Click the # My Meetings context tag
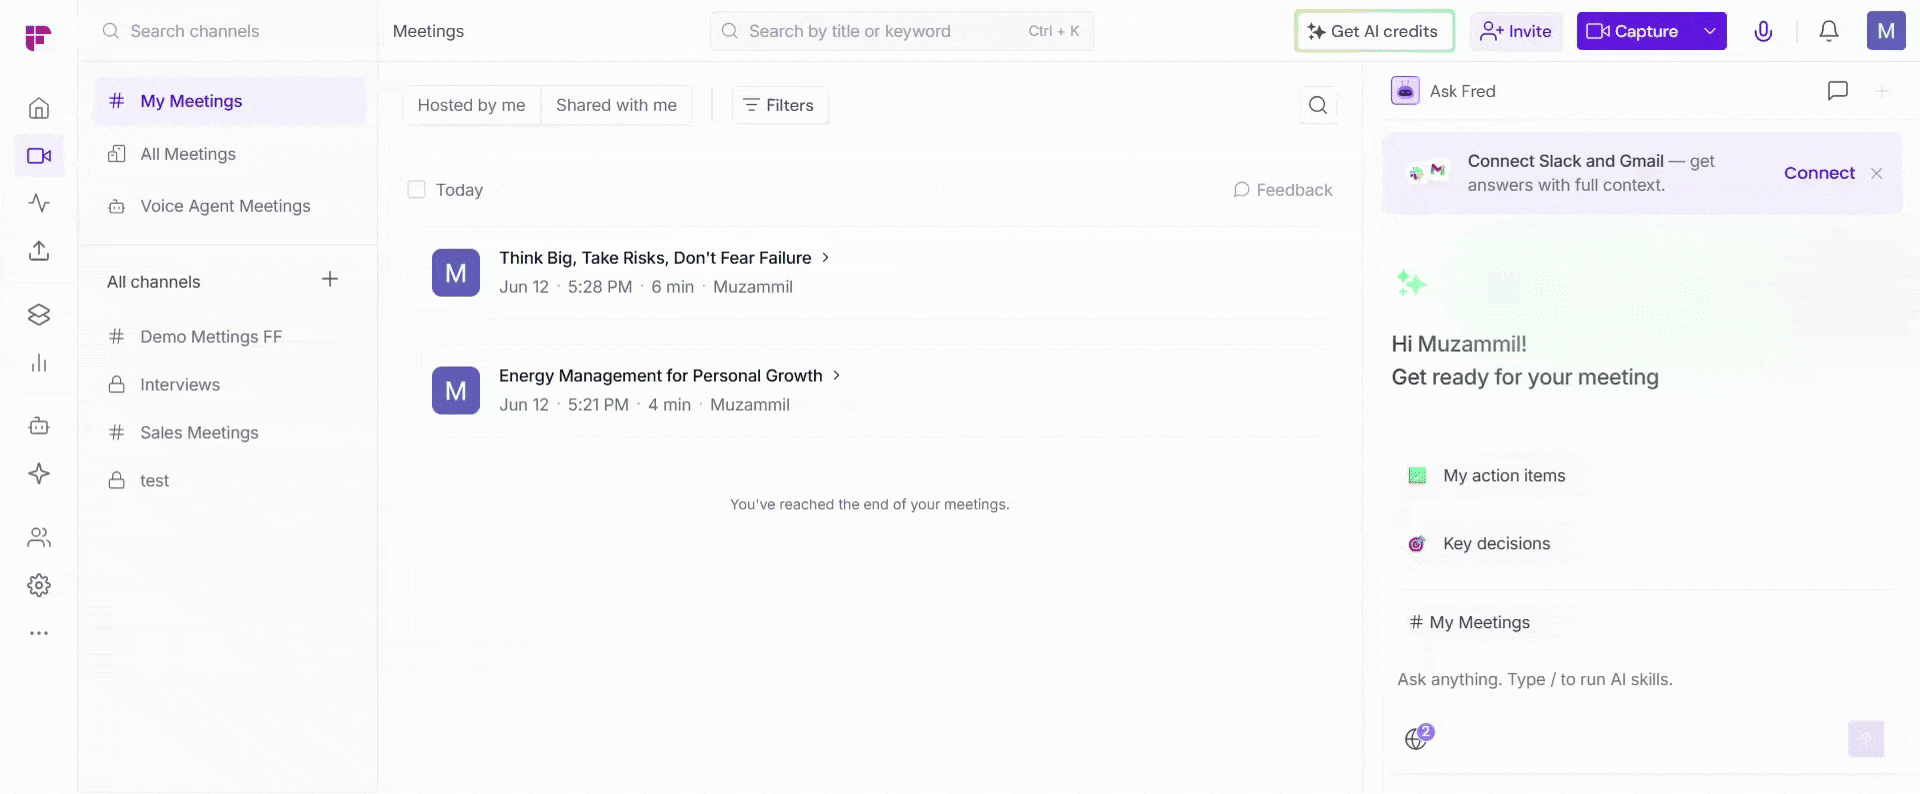The height and width of the screenshot is (794, 1920). click(1470, 623)
